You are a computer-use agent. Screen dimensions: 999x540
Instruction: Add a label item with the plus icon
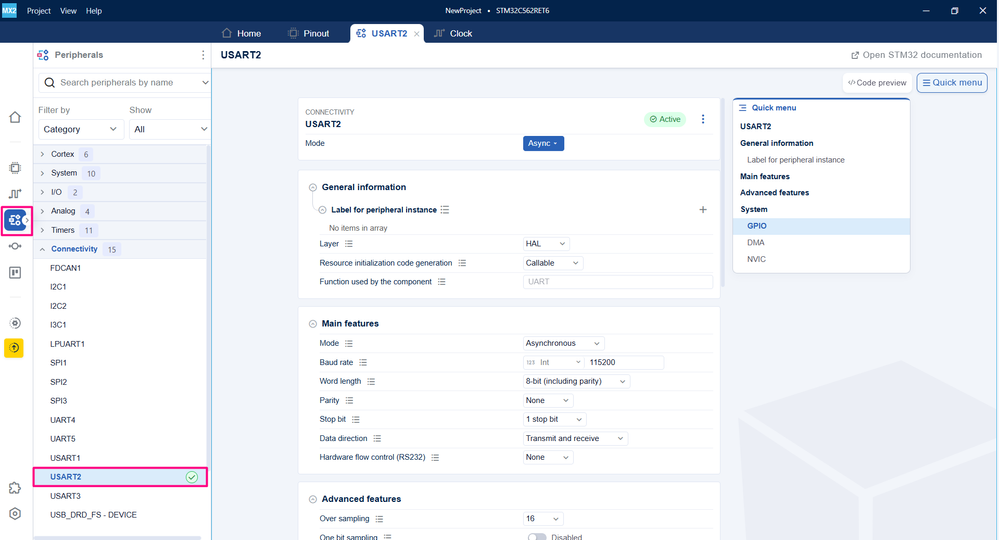pyautogui.click(x=703, y=210)
